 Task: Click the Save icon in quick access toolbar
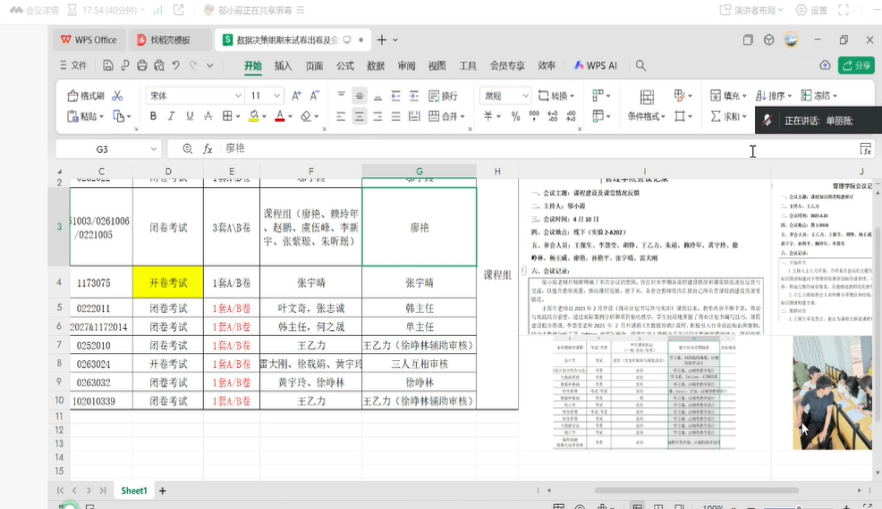pyautogui.click(x=107, y=66)
